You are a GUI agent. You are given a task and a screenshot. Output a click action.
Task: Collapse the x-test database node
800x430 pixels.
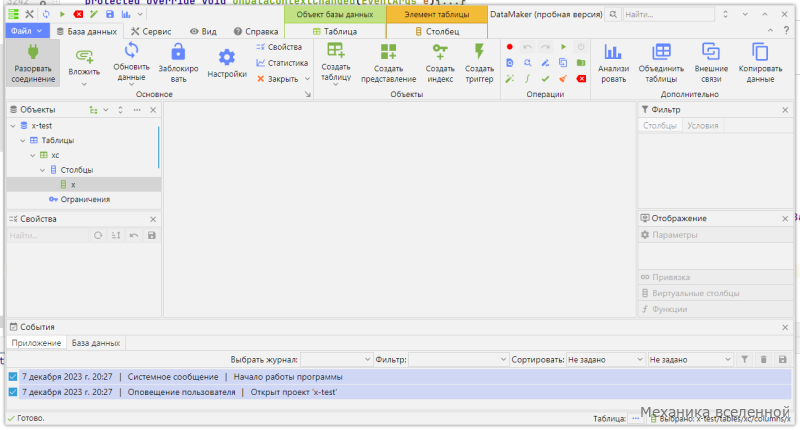pyautogui.click(x=13, y=125)
